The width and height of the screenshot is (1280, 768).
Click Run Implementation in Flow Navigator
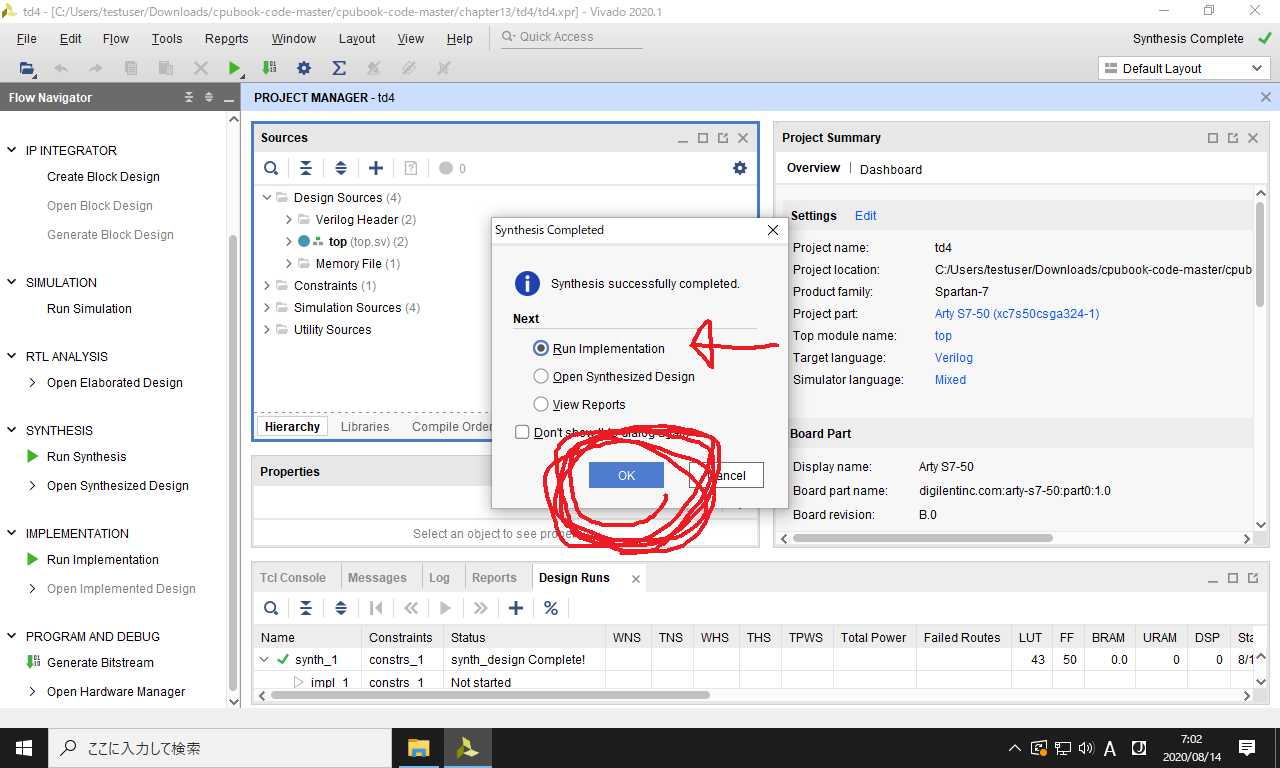[103, 559]
